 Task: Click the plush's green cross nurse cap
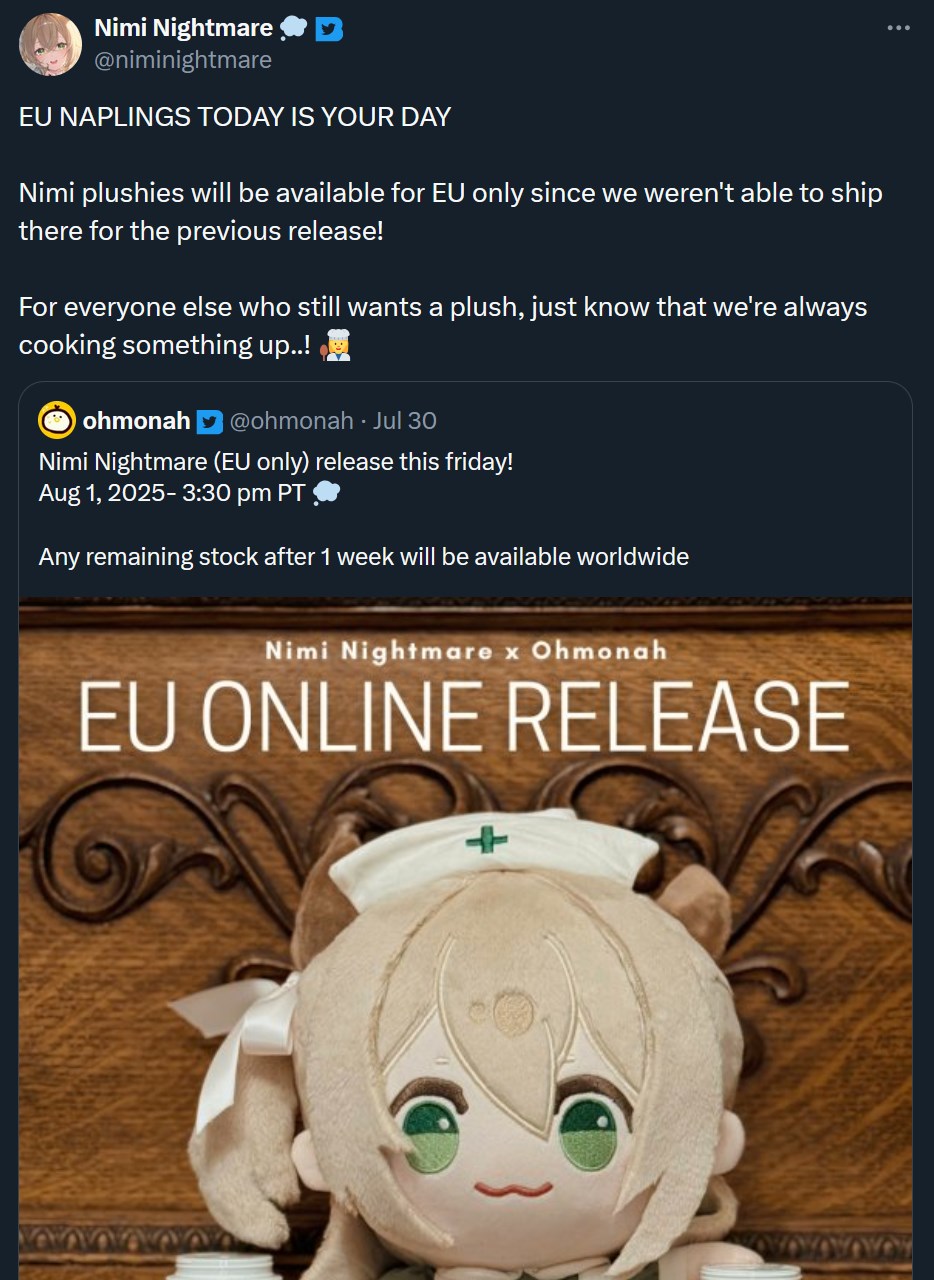pyautogui.click(x=485, y=848)
